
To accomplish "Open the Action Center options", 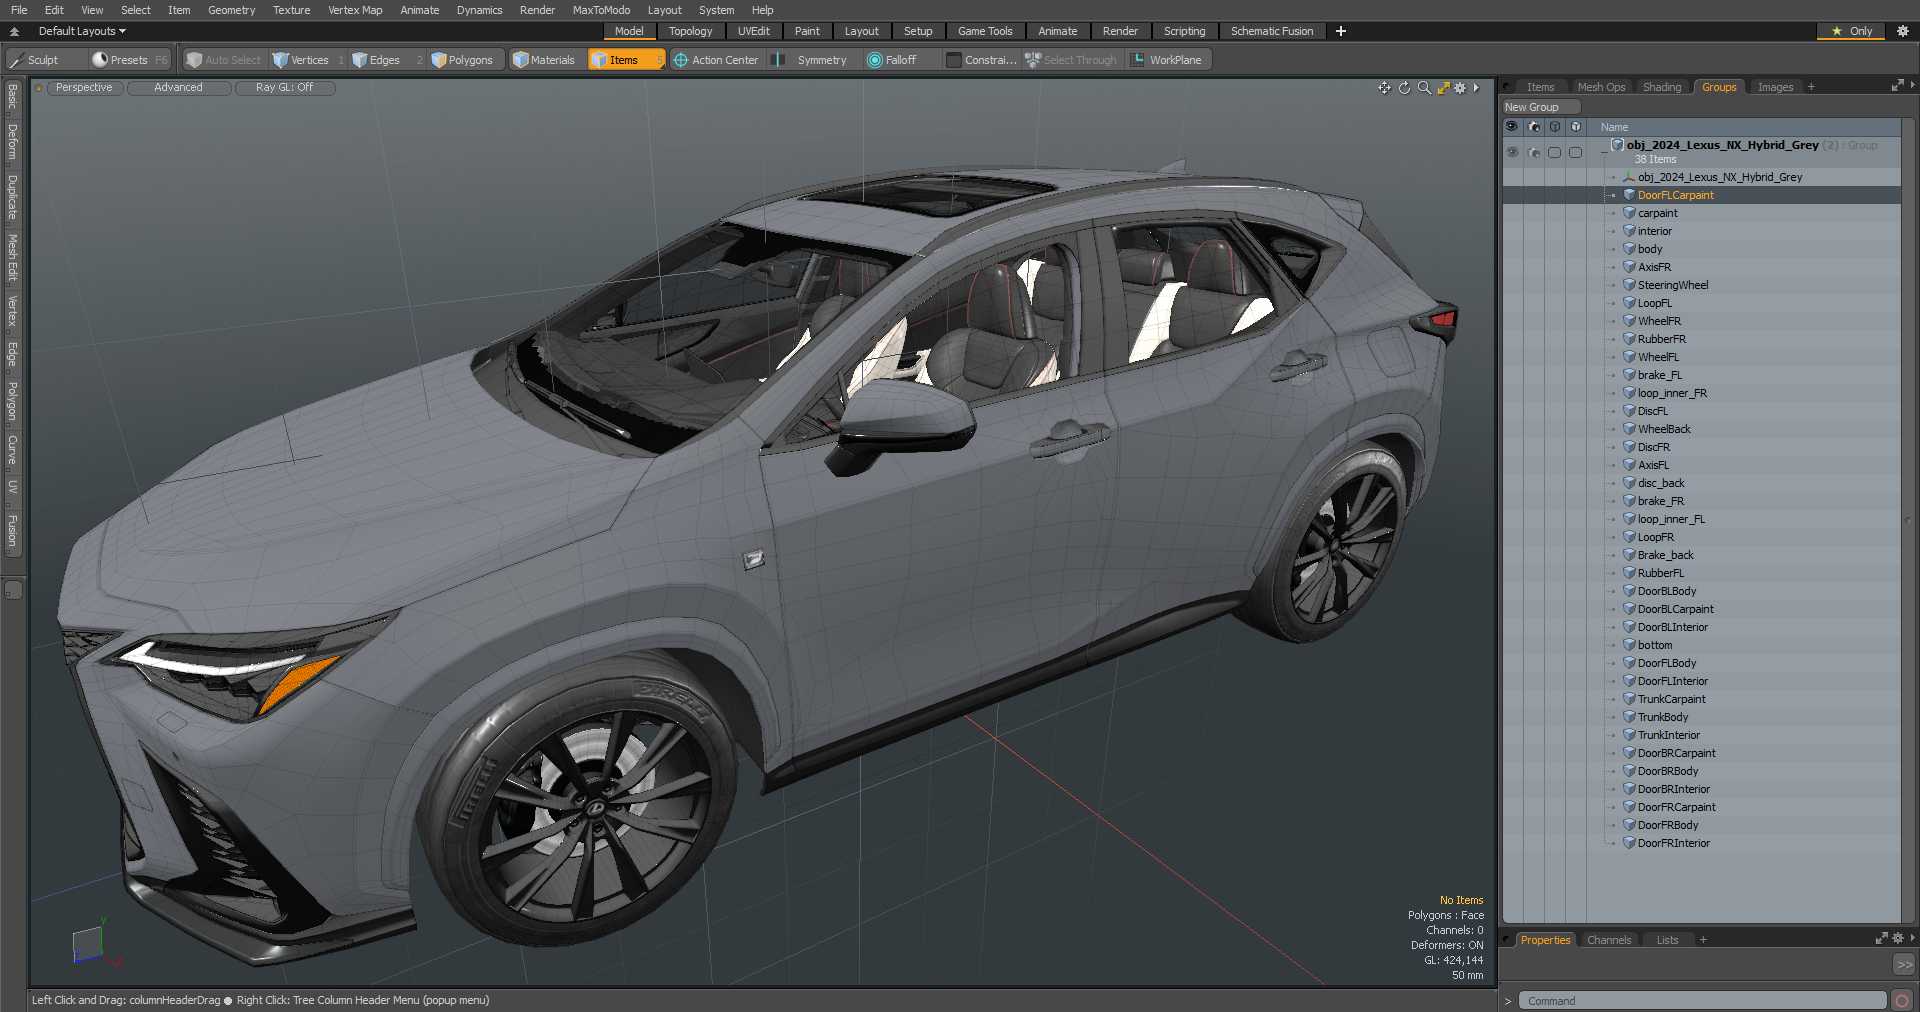I will (x=716, y=60).
